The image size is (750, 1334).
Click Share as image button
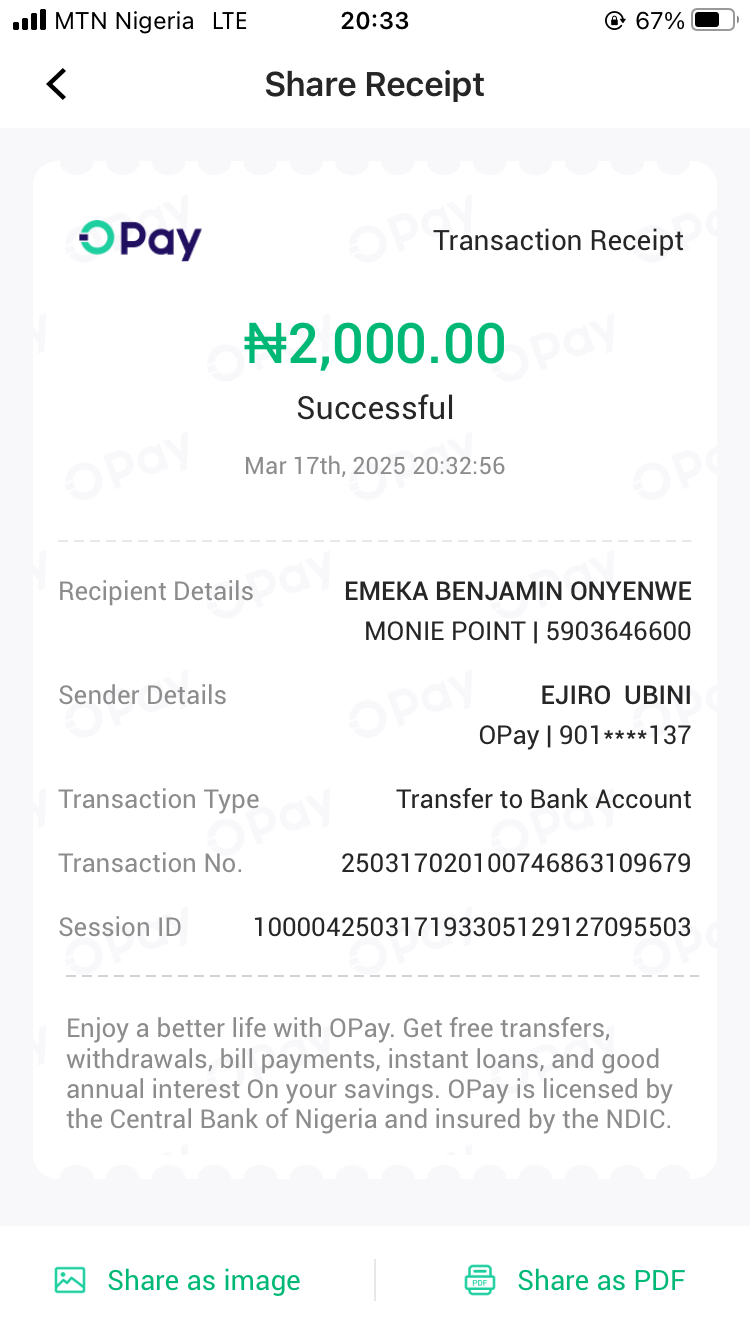tap(203, 1280)
